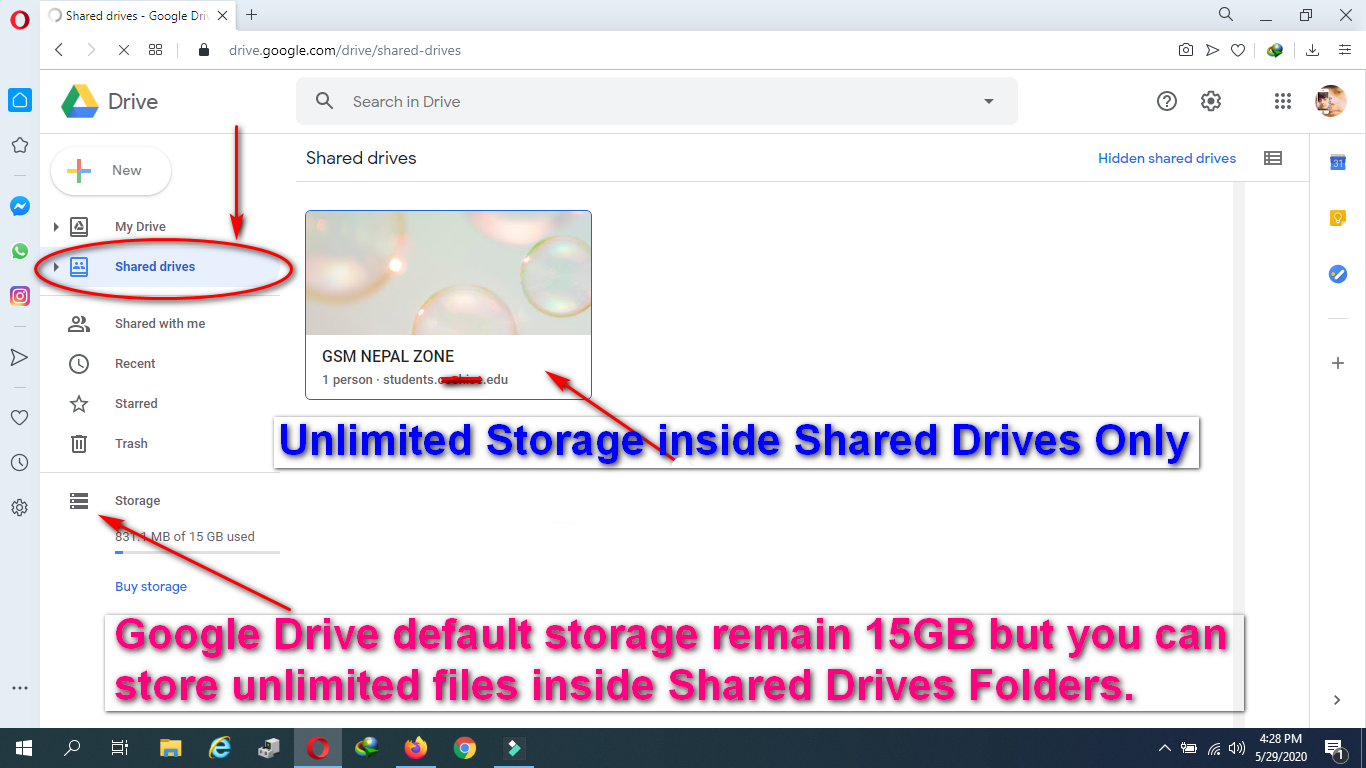The height and width of the screenshot is (768, 1366).
Task: Open Opera home speed dial icon
Action: click(x=20, y=100)
